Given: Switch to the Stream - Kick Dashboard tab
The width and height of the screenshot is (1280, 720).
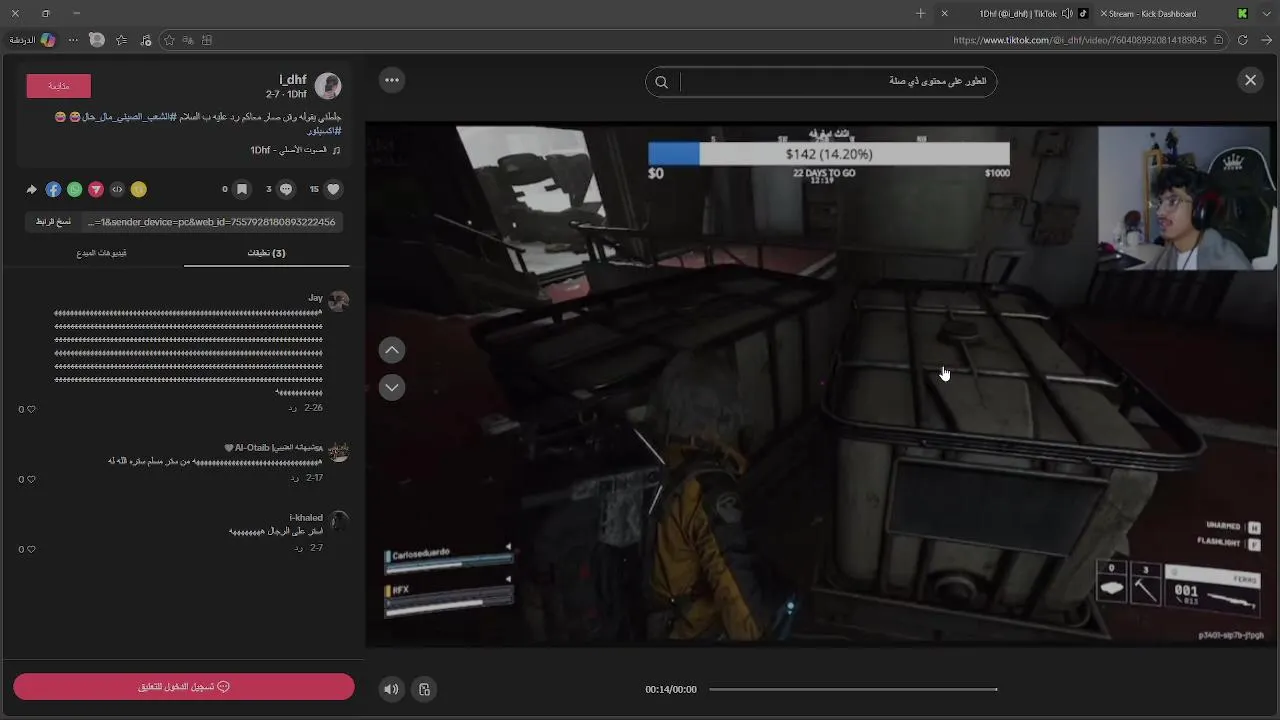Looking at the screenshot, I should pos(1153,14).
